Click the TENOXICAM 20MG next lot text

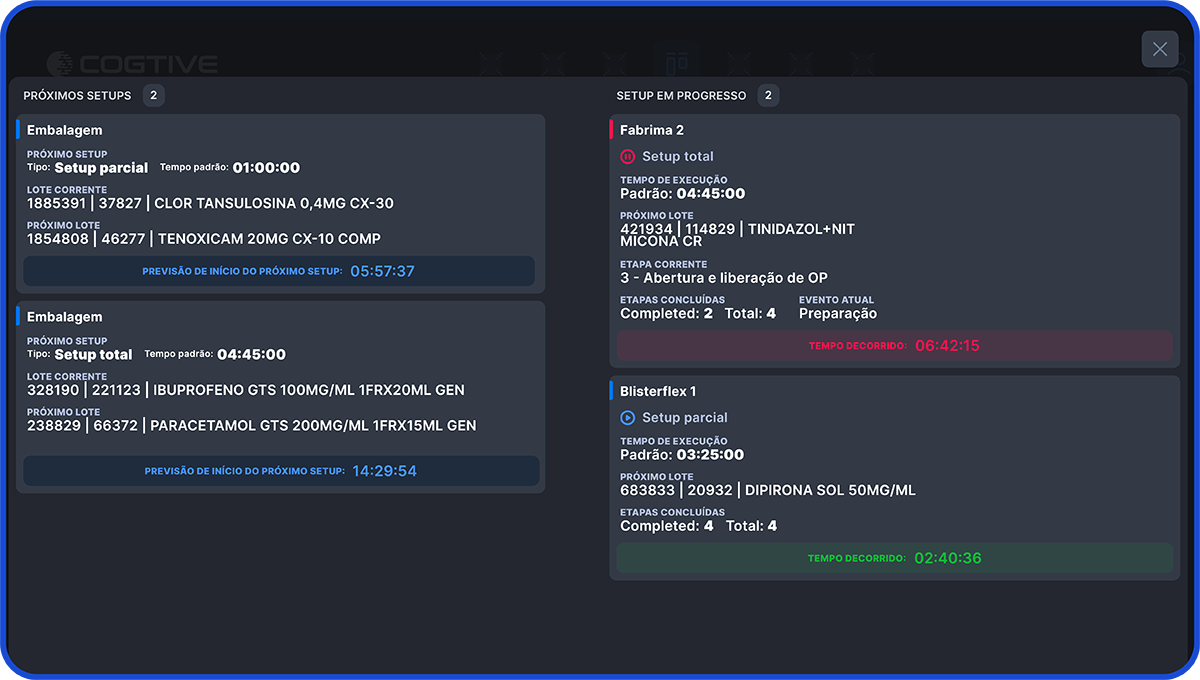204,239
